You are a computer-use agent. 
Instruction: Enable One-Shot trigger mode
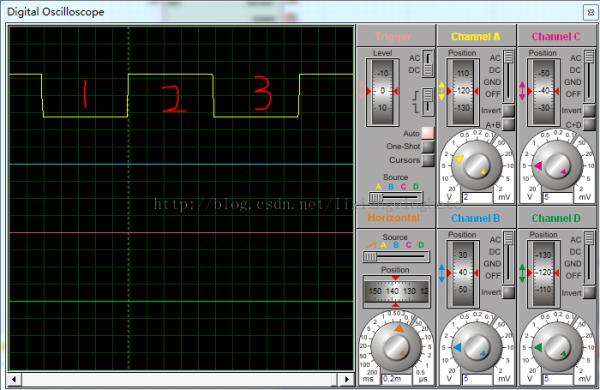coord(428,146)
